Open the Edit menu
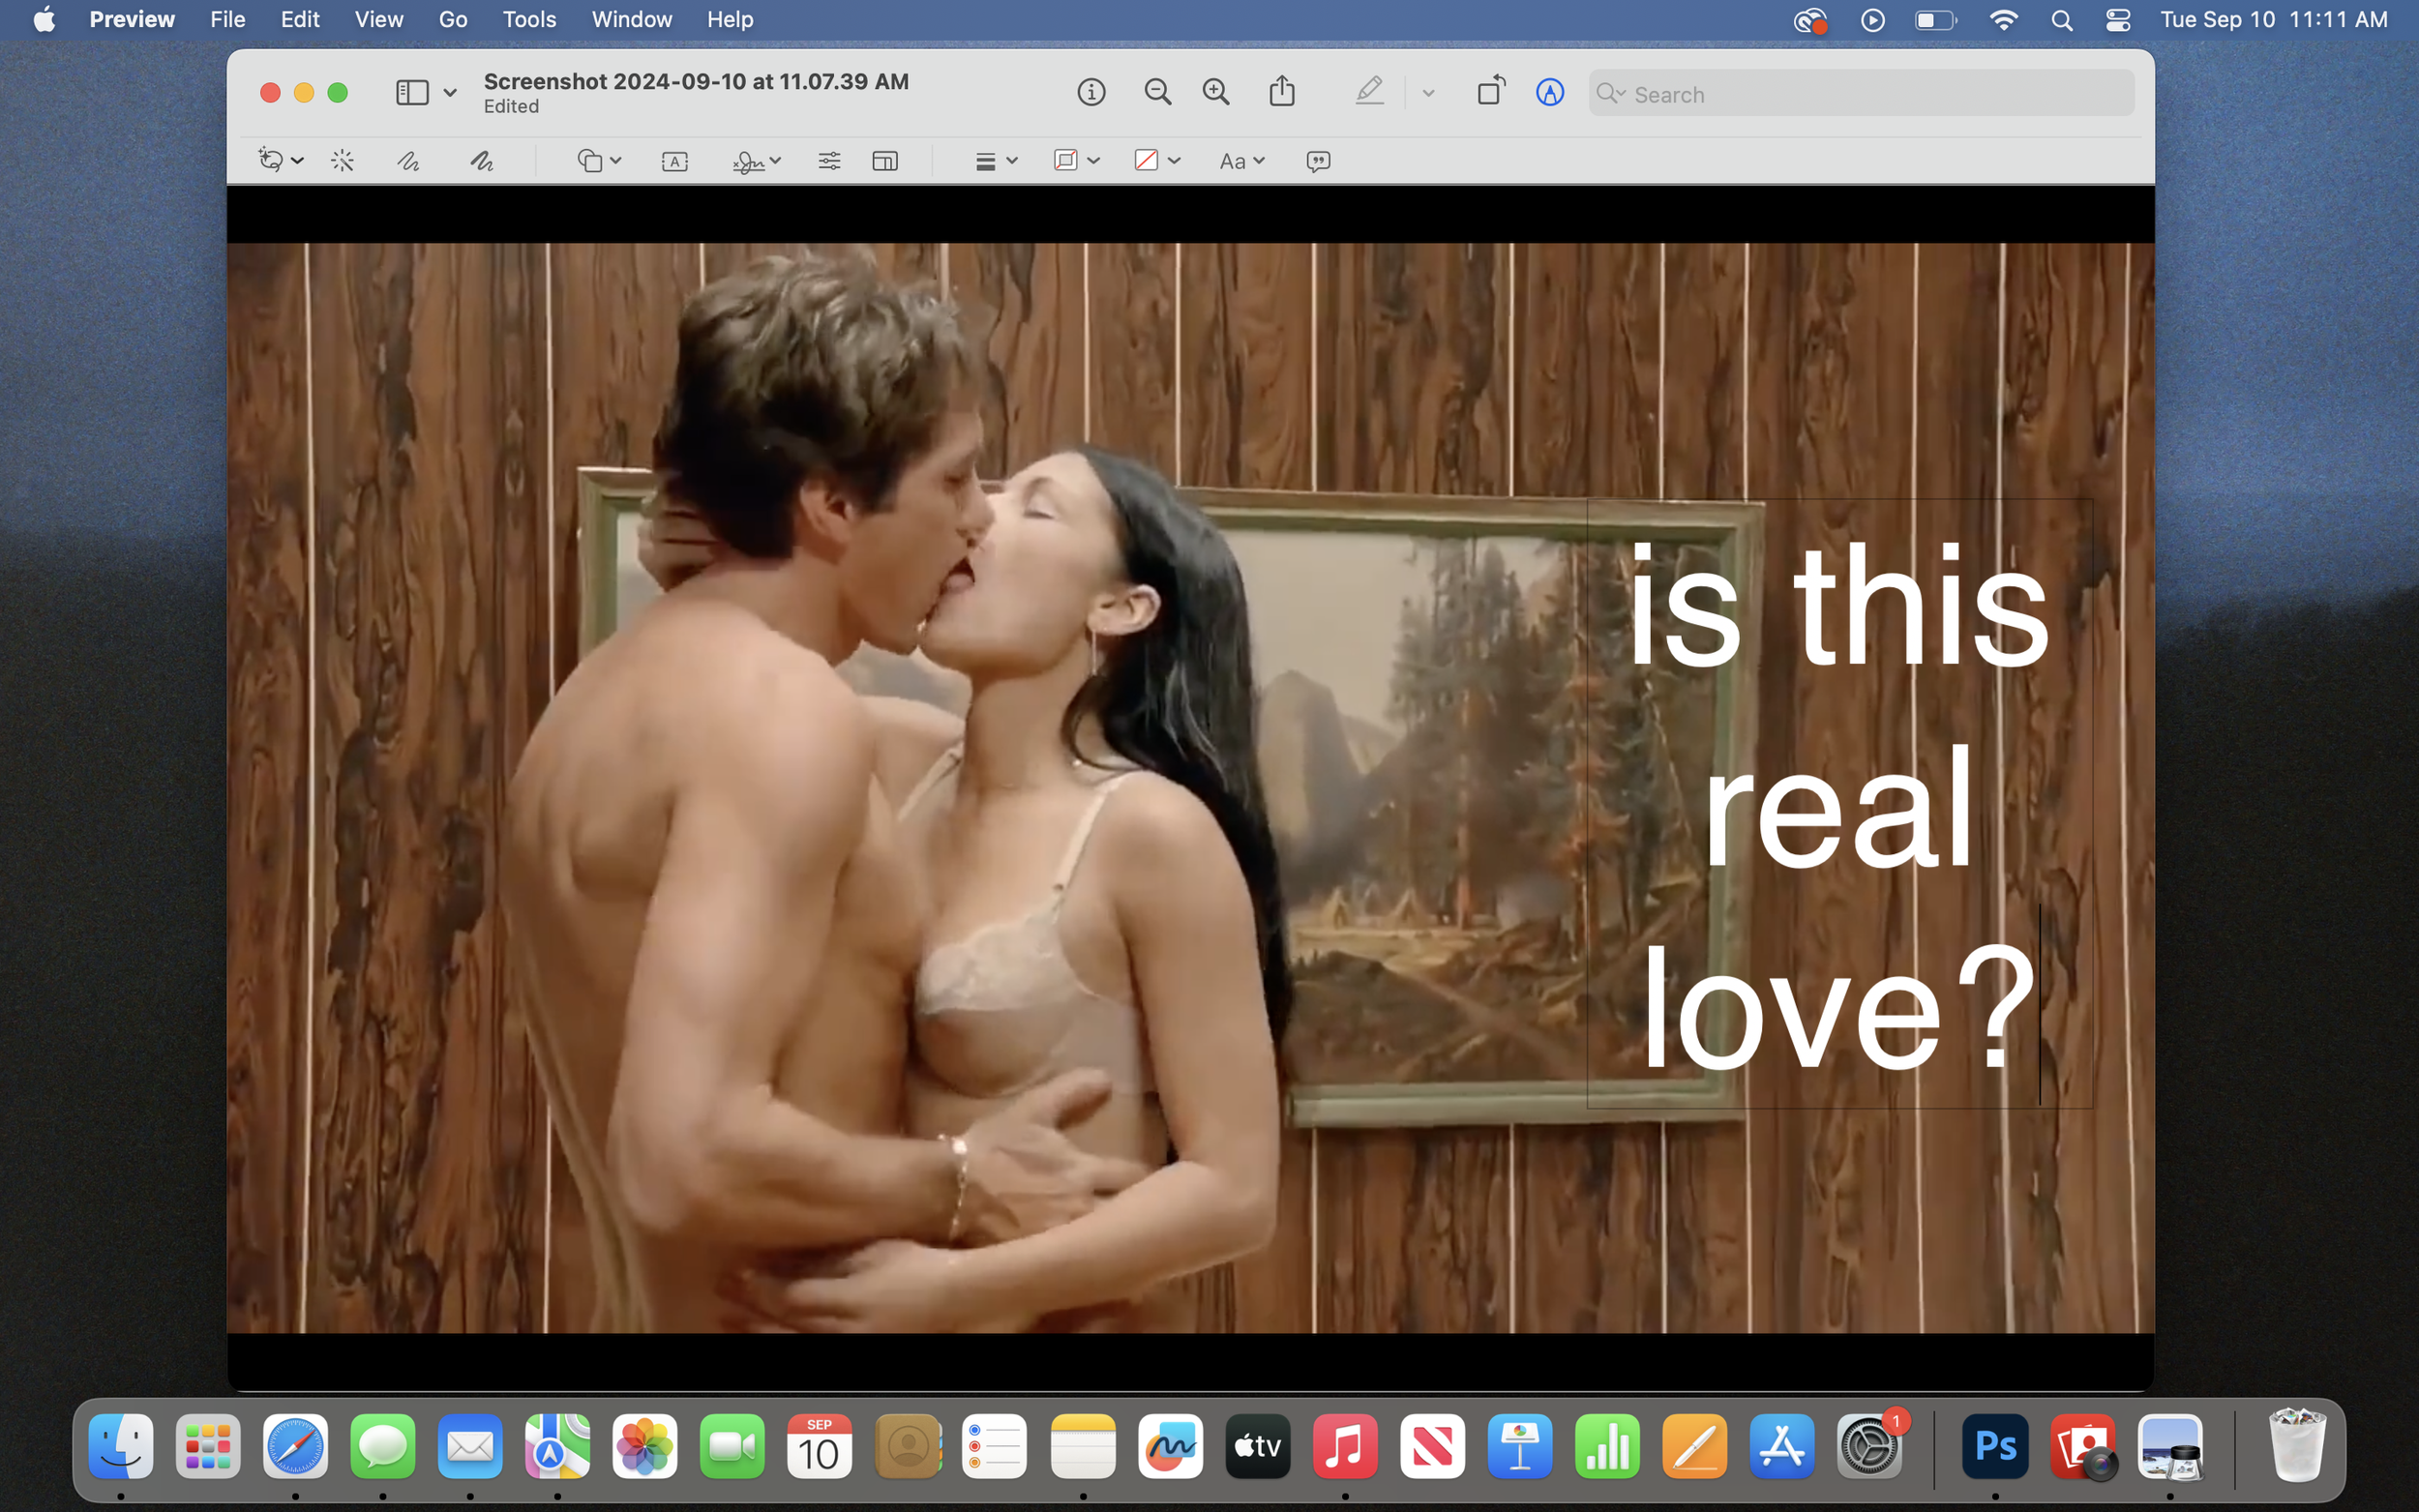The width and height of the screenshot is (2419, 1512). [300, 20]
